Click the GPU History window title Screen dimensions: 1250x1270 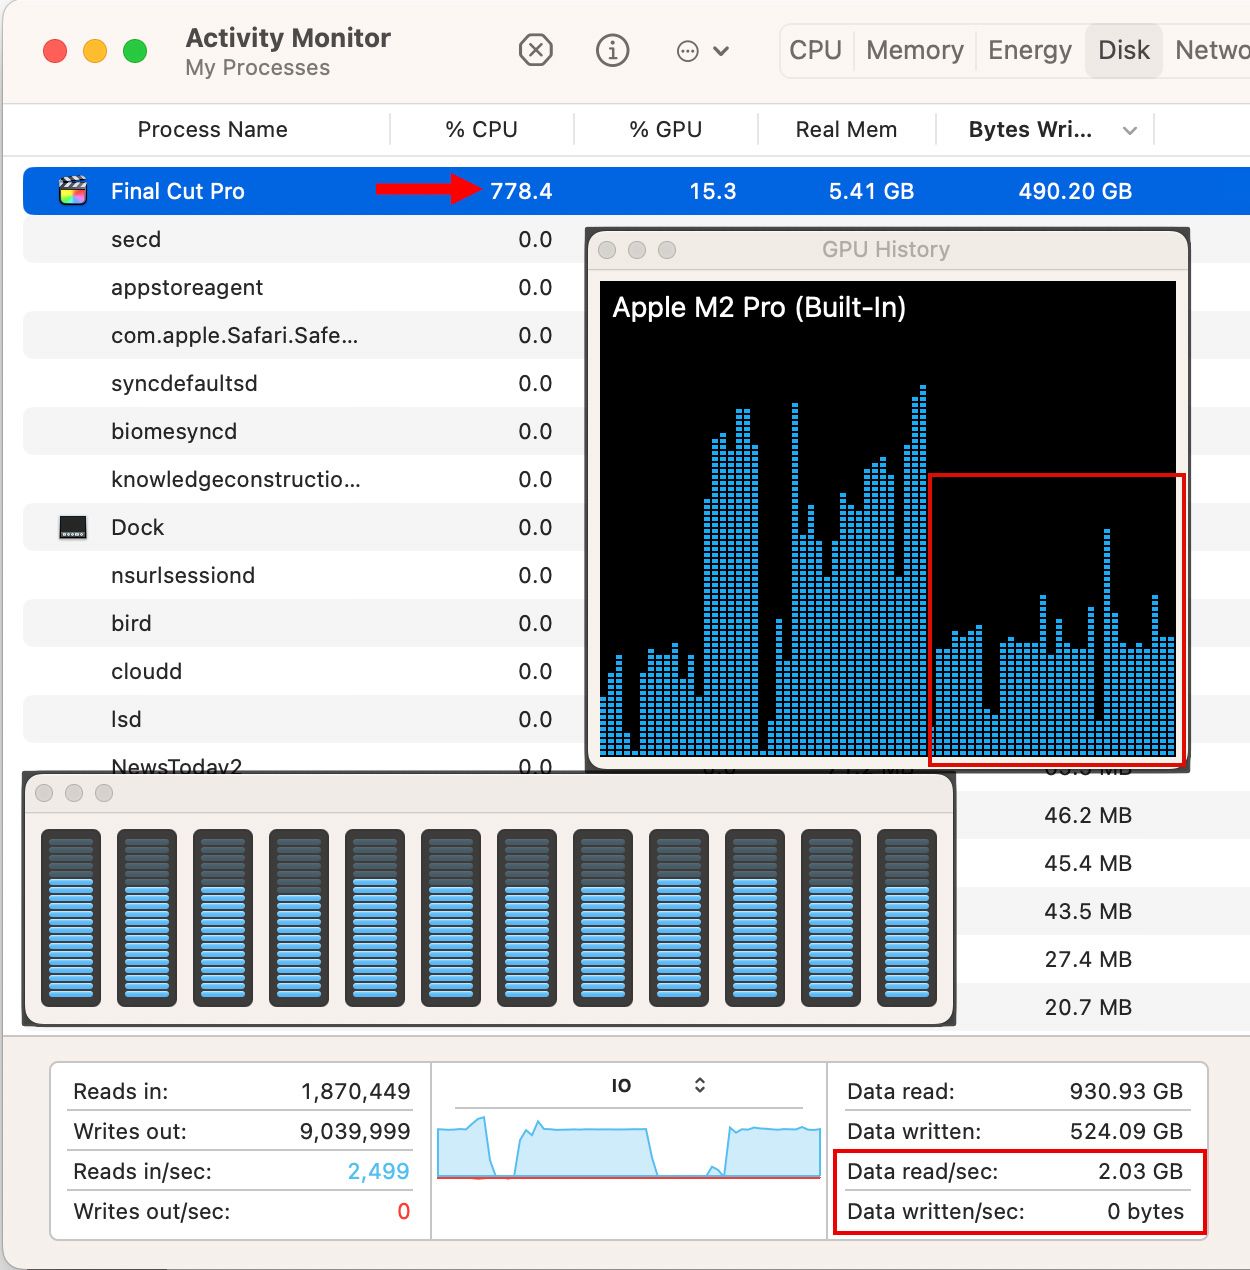tap(886, 249)
